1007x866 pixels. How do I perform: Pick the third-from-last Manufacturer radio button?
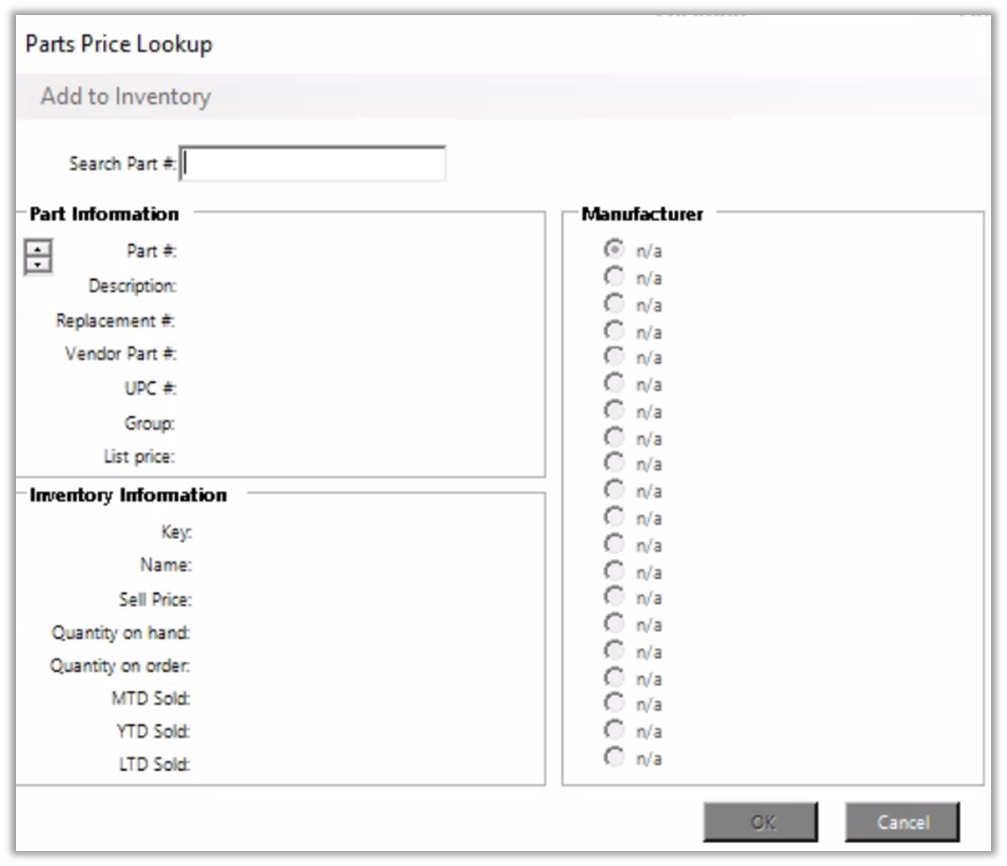click(615, 703)
